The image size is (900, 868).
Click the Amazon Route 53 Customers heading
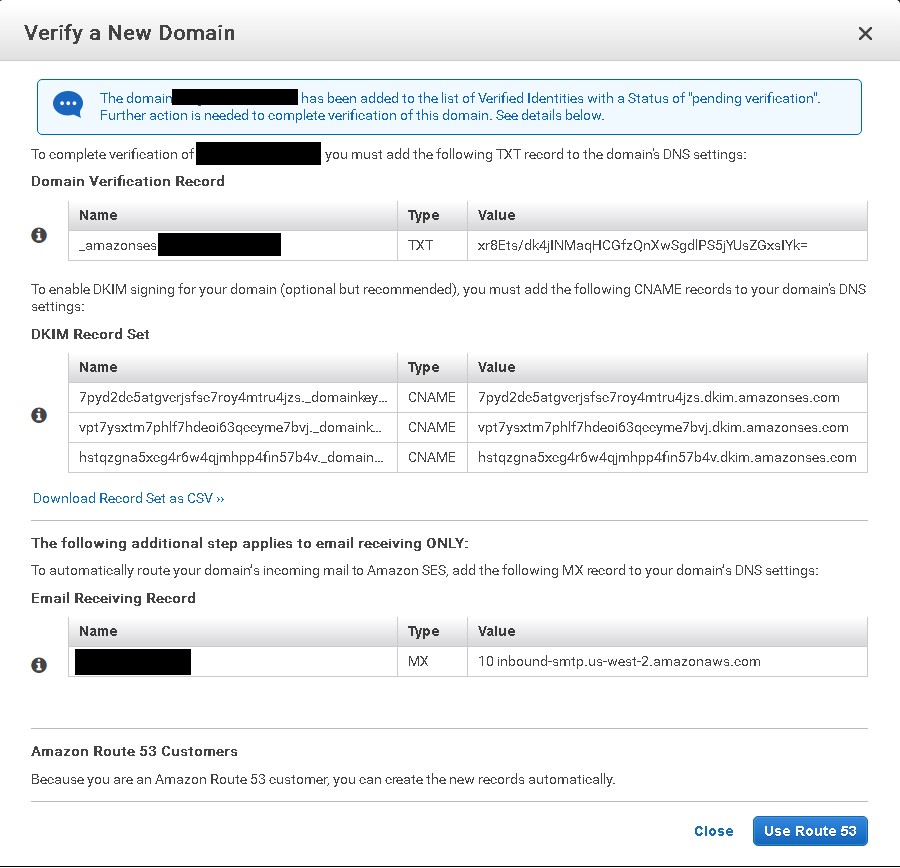tap(134, 751)
